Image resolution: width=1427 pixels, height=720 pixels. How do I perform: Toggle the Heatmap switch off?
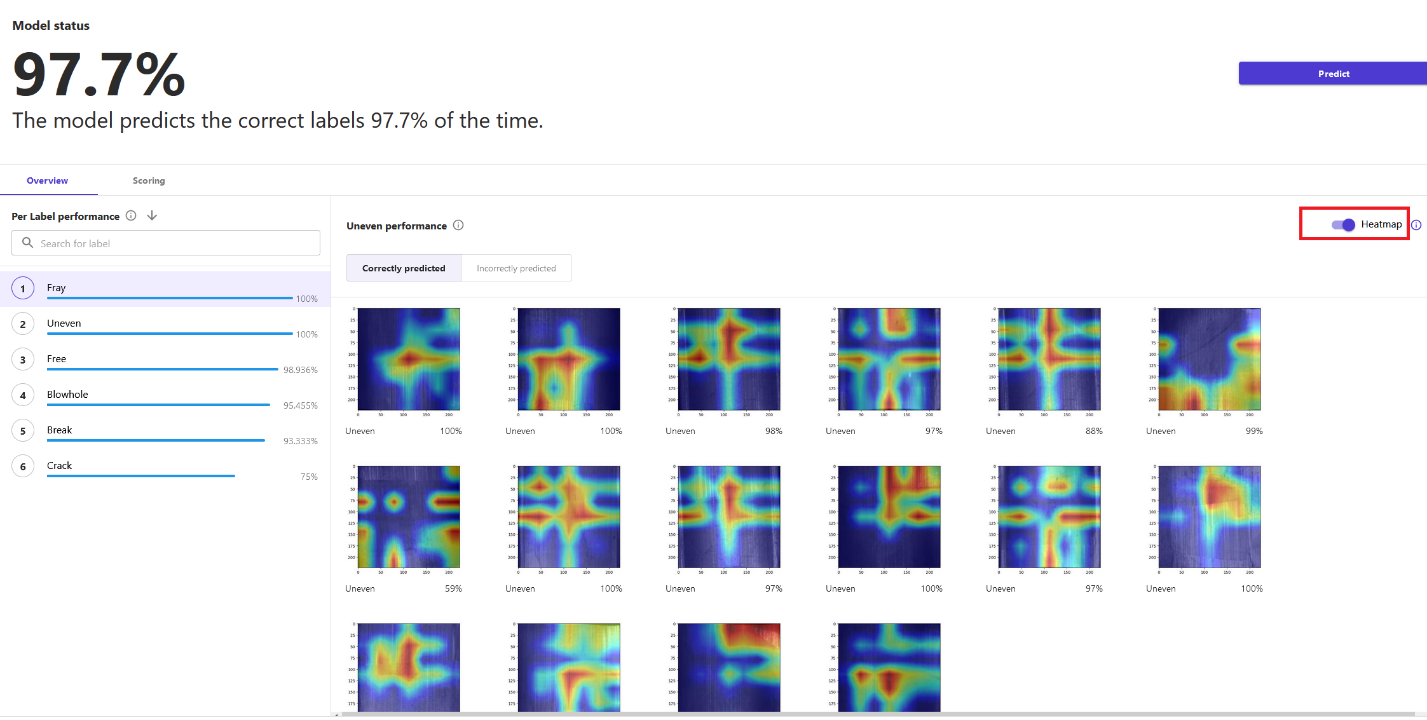(1343, 225)
